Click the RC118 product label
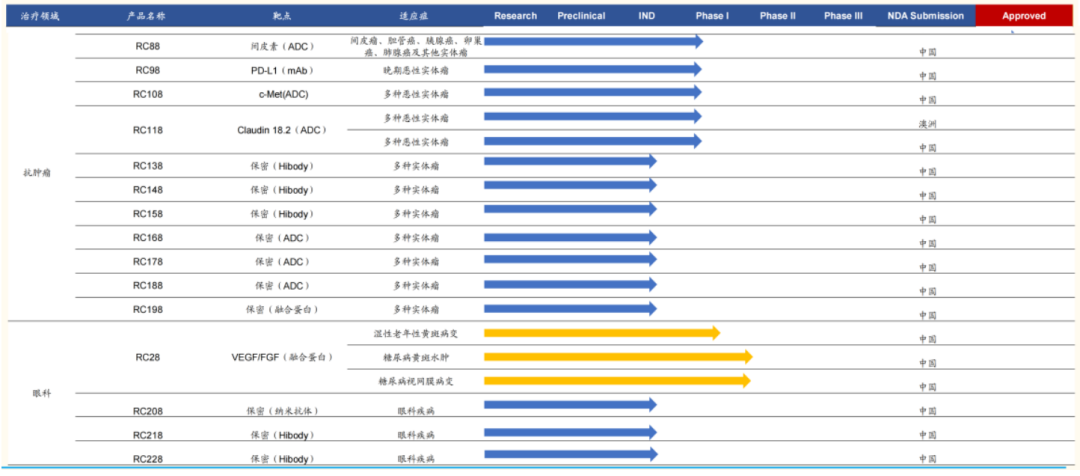This screenshot has height=476, width=1080. 148,130
